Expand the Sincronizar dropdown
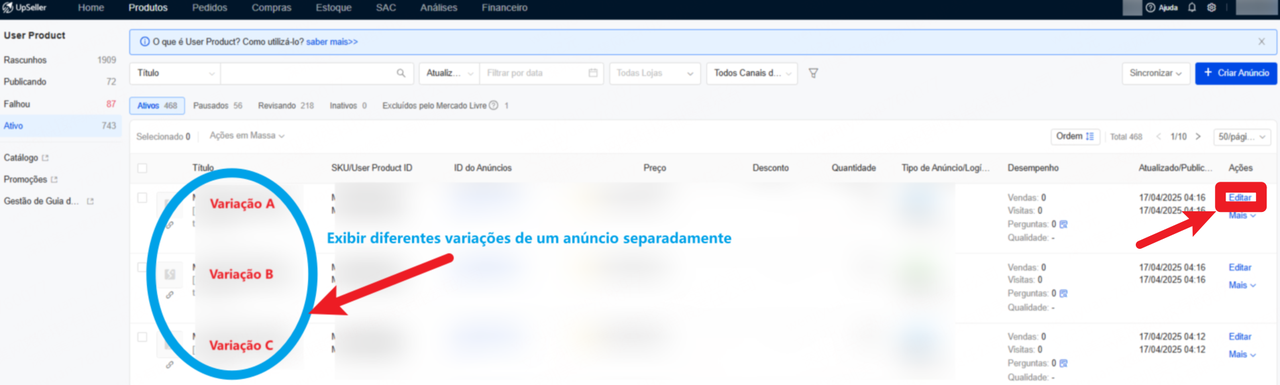Screen dimensions: 1280x385 pos(1156,73)
